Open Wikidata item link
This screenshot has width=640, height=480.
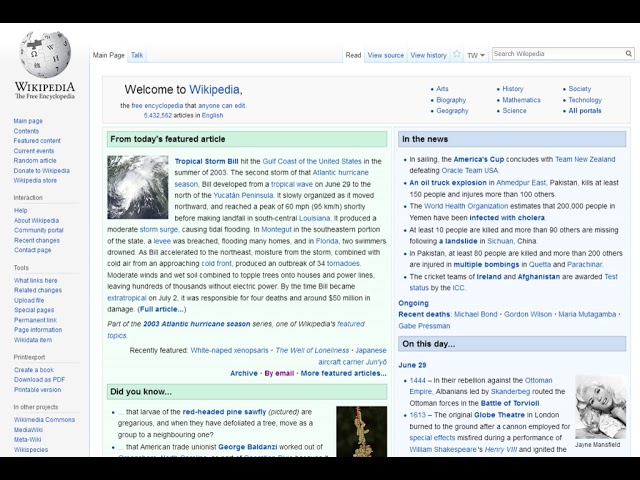(x=33, y=340)
